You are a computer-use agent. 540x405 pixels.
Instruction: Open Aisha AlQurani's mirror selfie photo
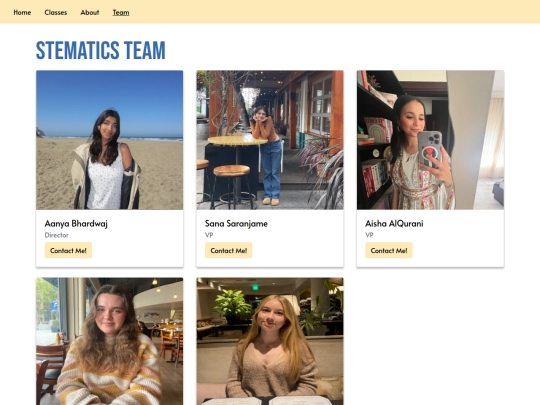pyautogui.click(x=430, y=140)
